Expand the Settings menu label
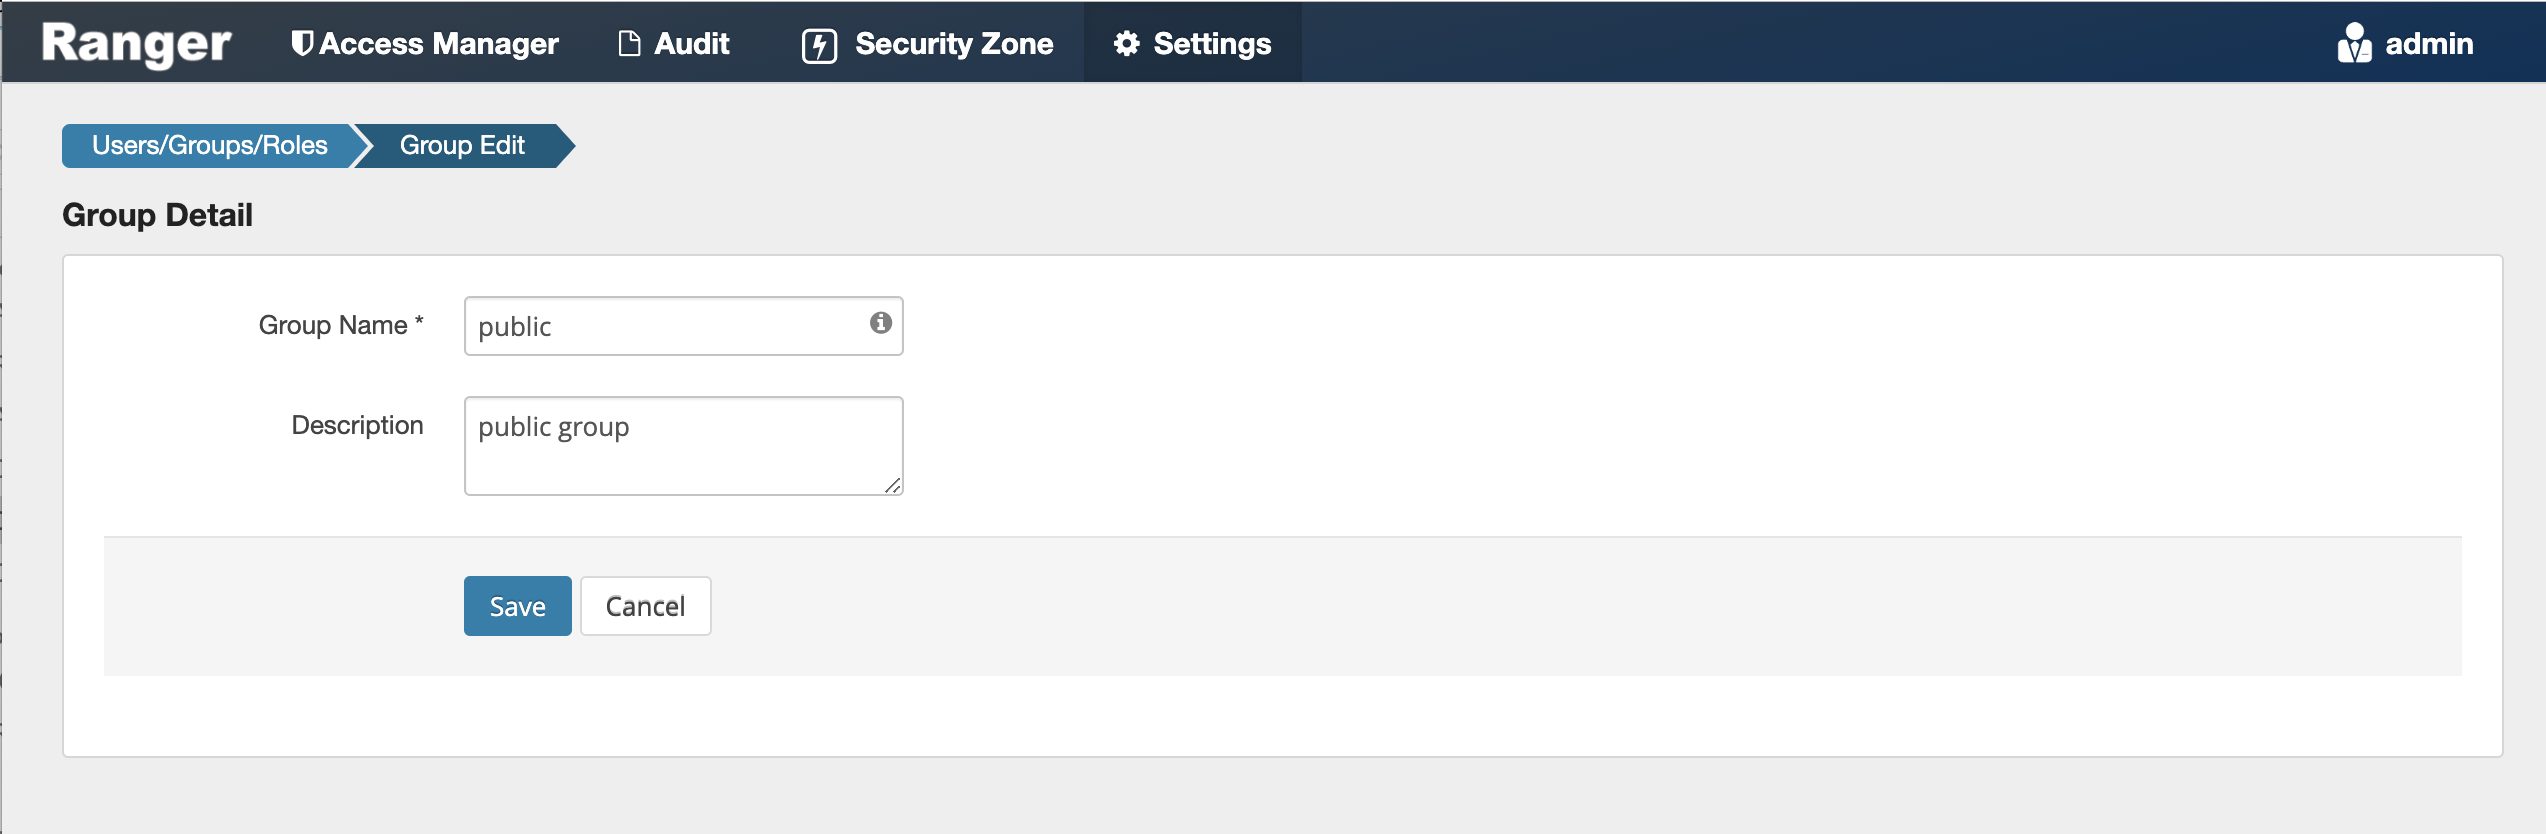2546x834 pixels. tap(1212, 44)
